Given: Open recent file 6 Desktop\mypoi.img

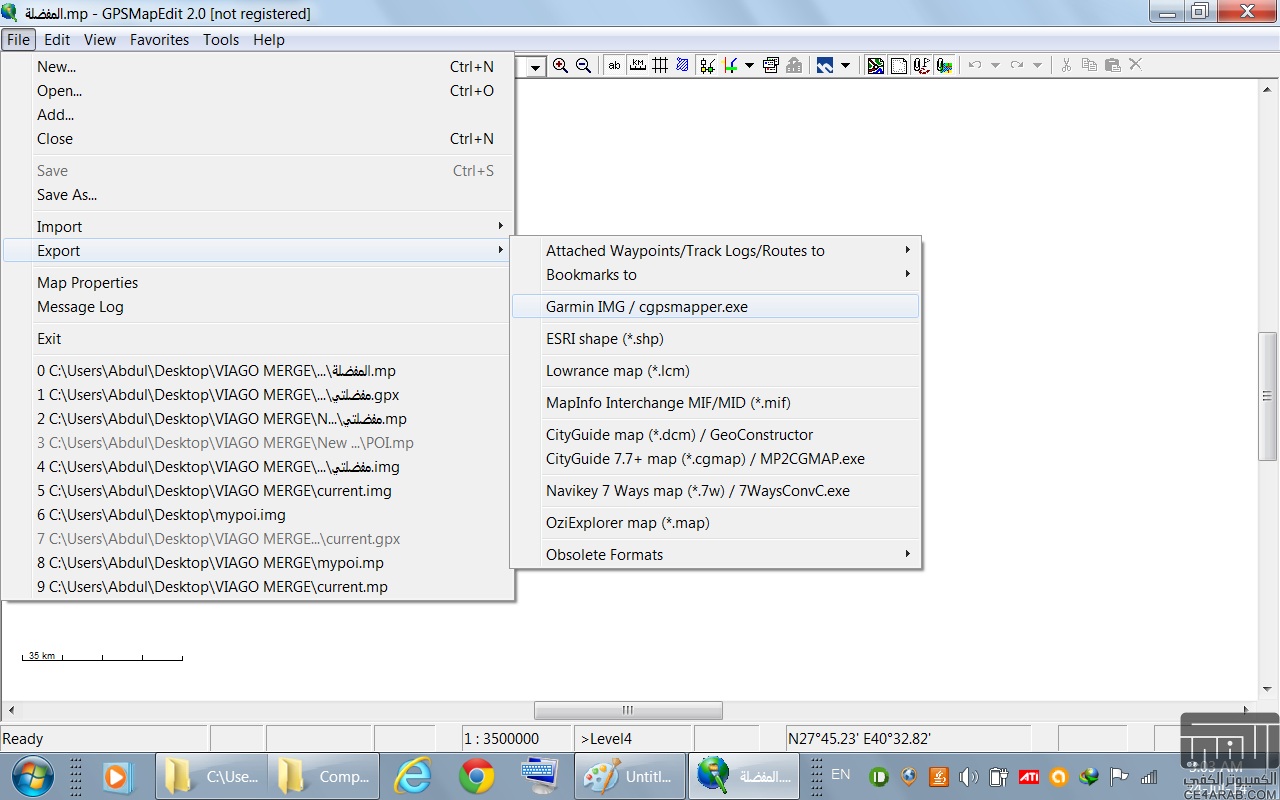Looking at the screenshot, I should (x=259, y=515).
